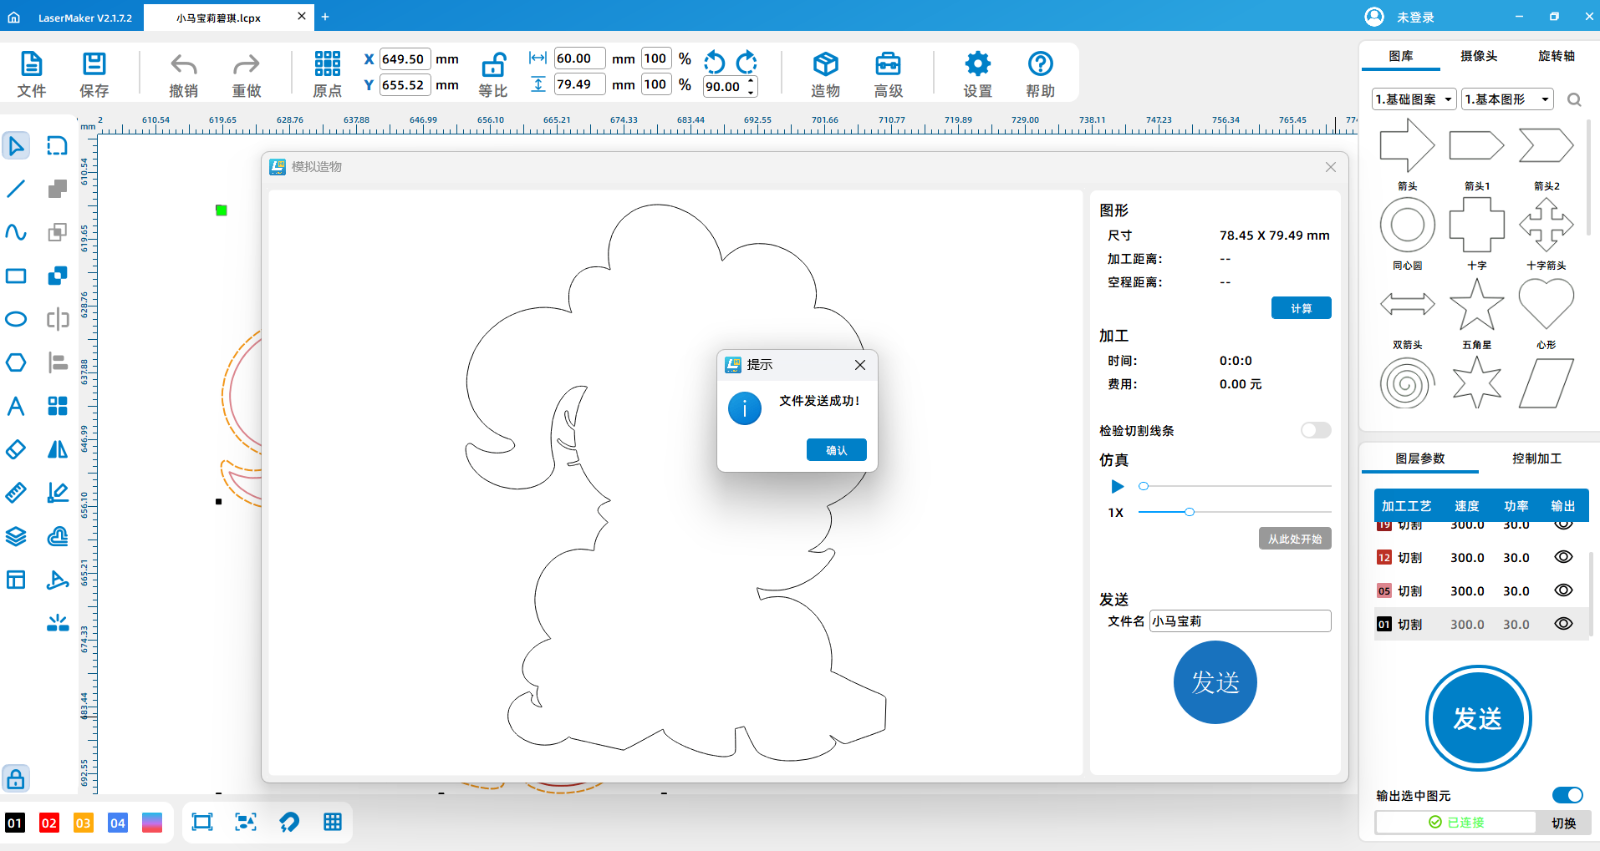
Task: Click the 原点 origin grid icon
Action: (327, 65)
